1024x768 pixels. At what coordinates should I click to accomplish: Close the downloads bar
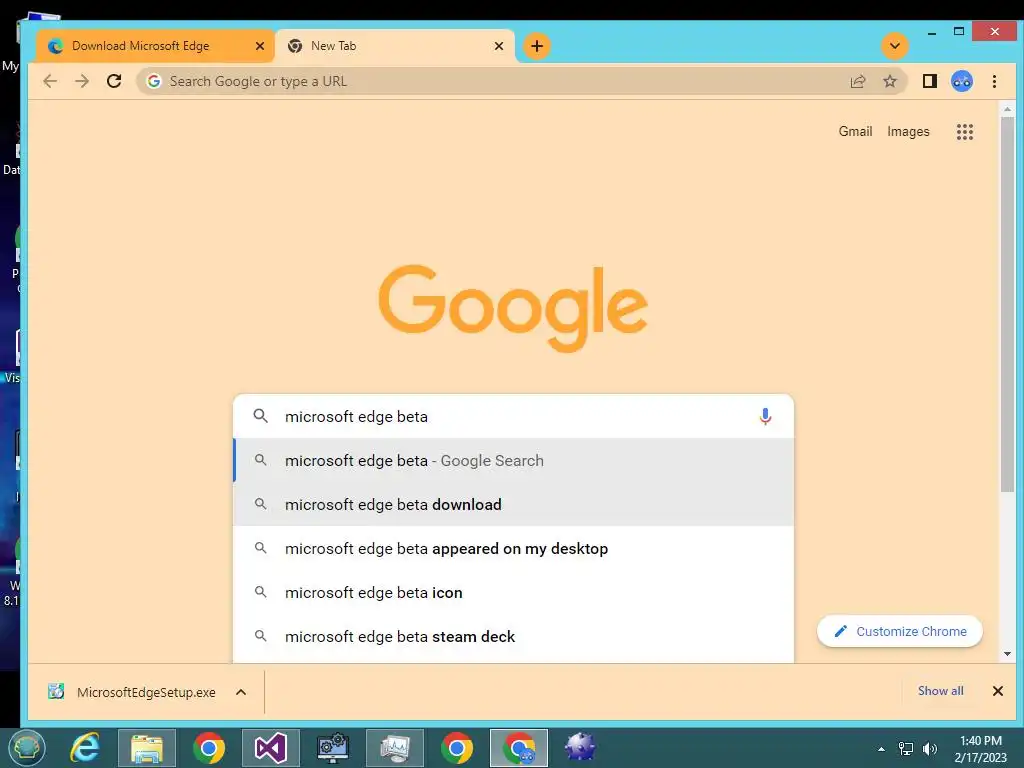(997, 691)
